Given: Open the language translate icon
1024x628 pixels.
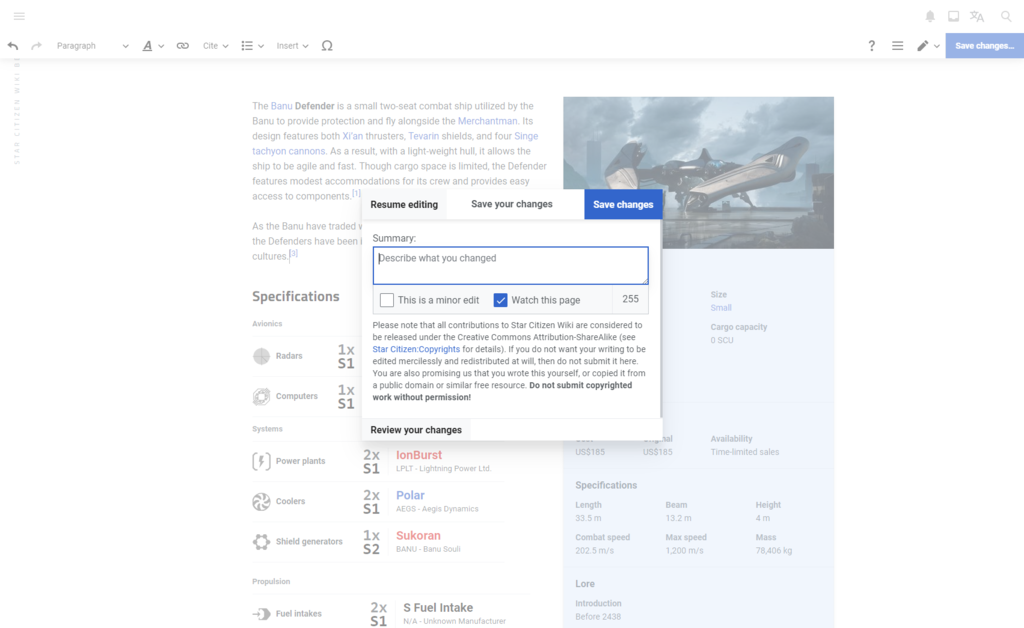Looking at the screenshot, I should click(x=977, y=16).
